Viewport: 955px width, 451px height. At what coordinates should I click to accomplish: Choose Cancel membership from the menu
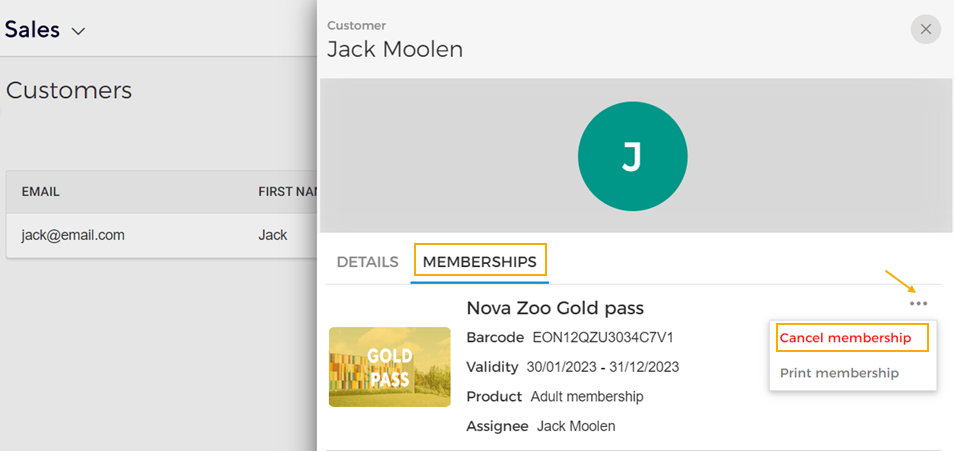tap(845, 338)
